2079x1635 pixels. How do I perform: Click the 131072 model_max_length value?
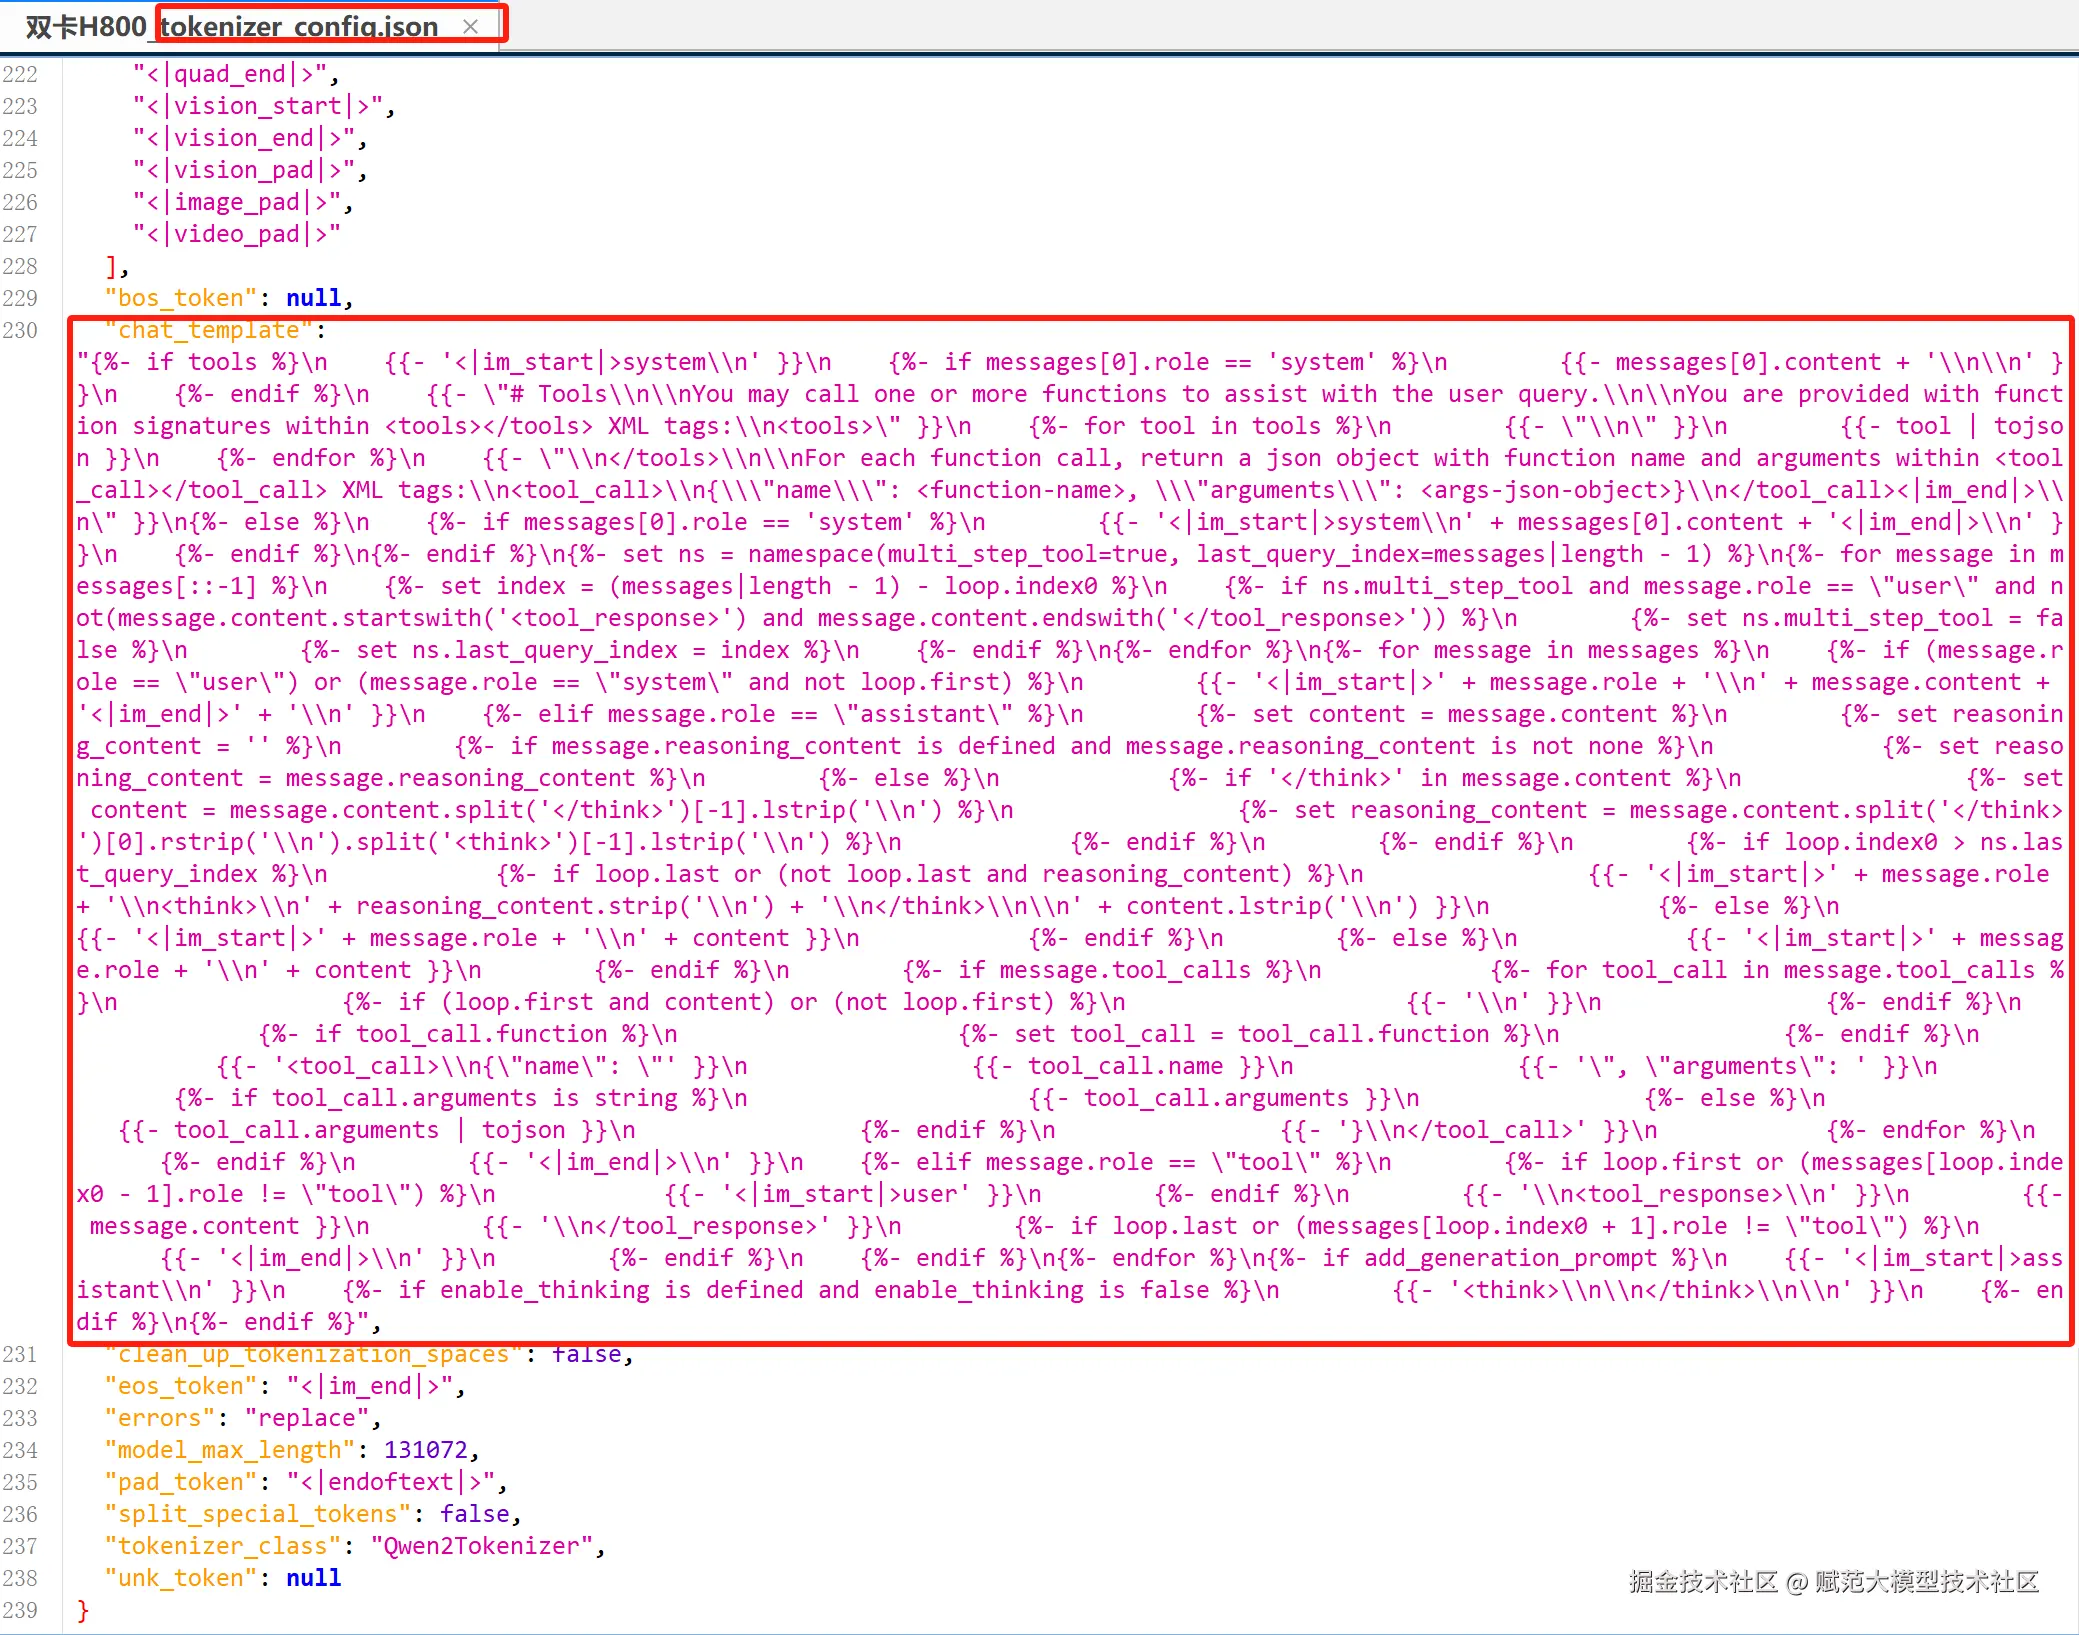point(425,1450)
